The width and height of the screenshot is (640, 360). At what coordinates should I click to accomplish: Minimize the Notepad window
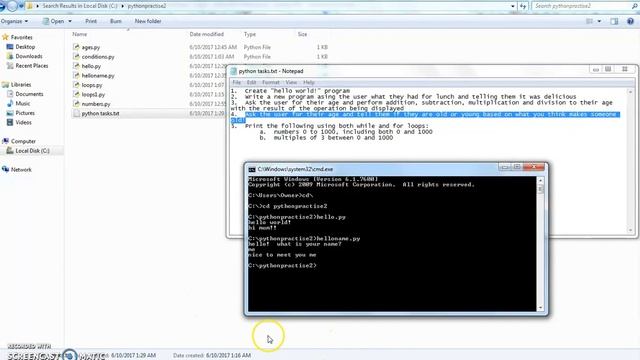(596, 69)
